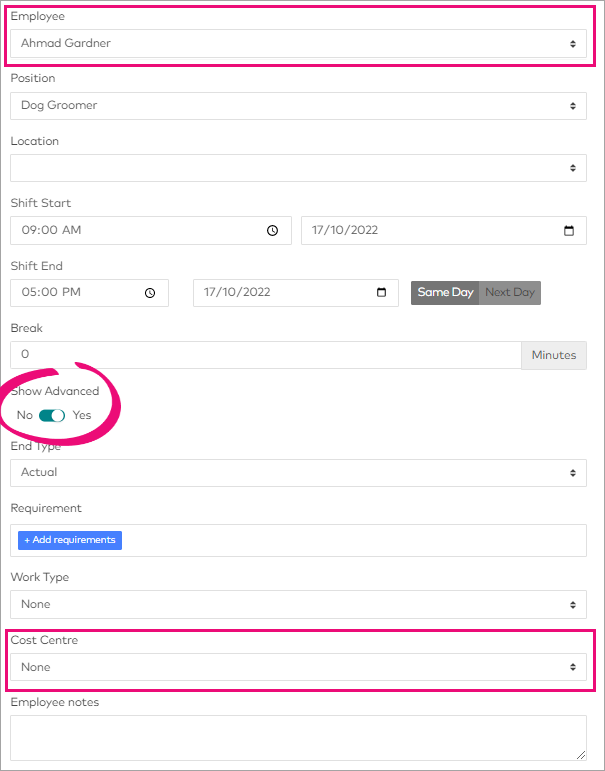Open the Shift Start clock time picker icon
This screenshot has width=605, height=771.
tap(272, 230)
